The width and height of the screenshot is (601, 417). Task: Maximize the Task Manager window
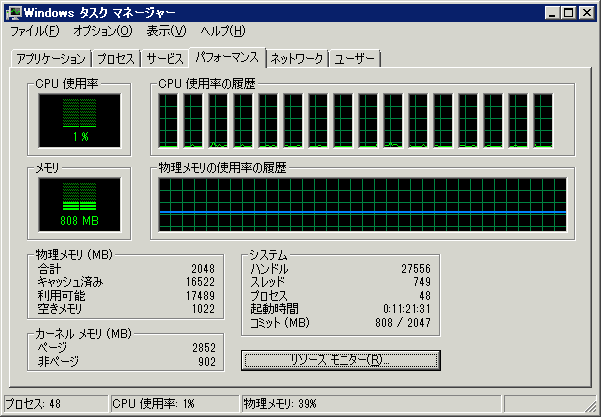(568, 13)
